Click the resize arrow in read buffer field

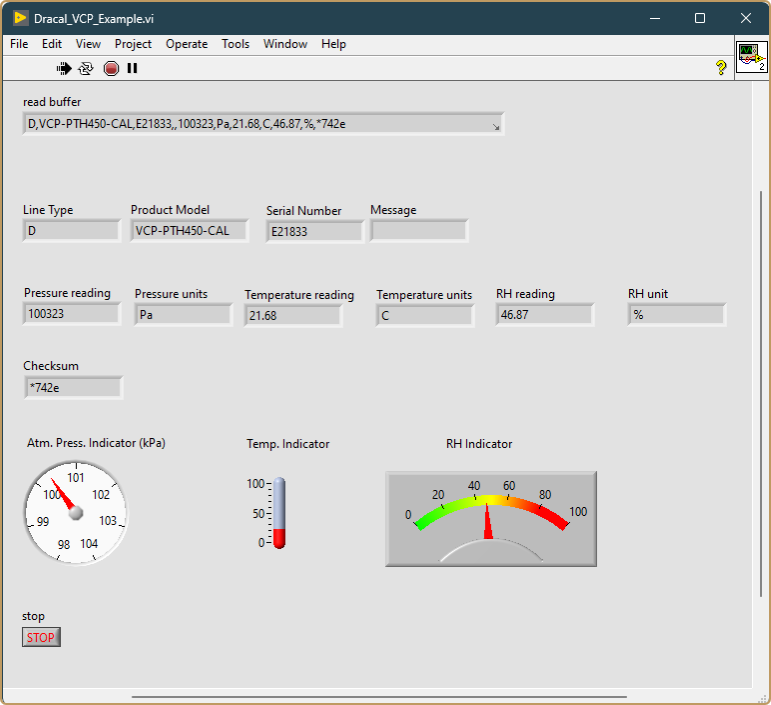tap(496, 127)
